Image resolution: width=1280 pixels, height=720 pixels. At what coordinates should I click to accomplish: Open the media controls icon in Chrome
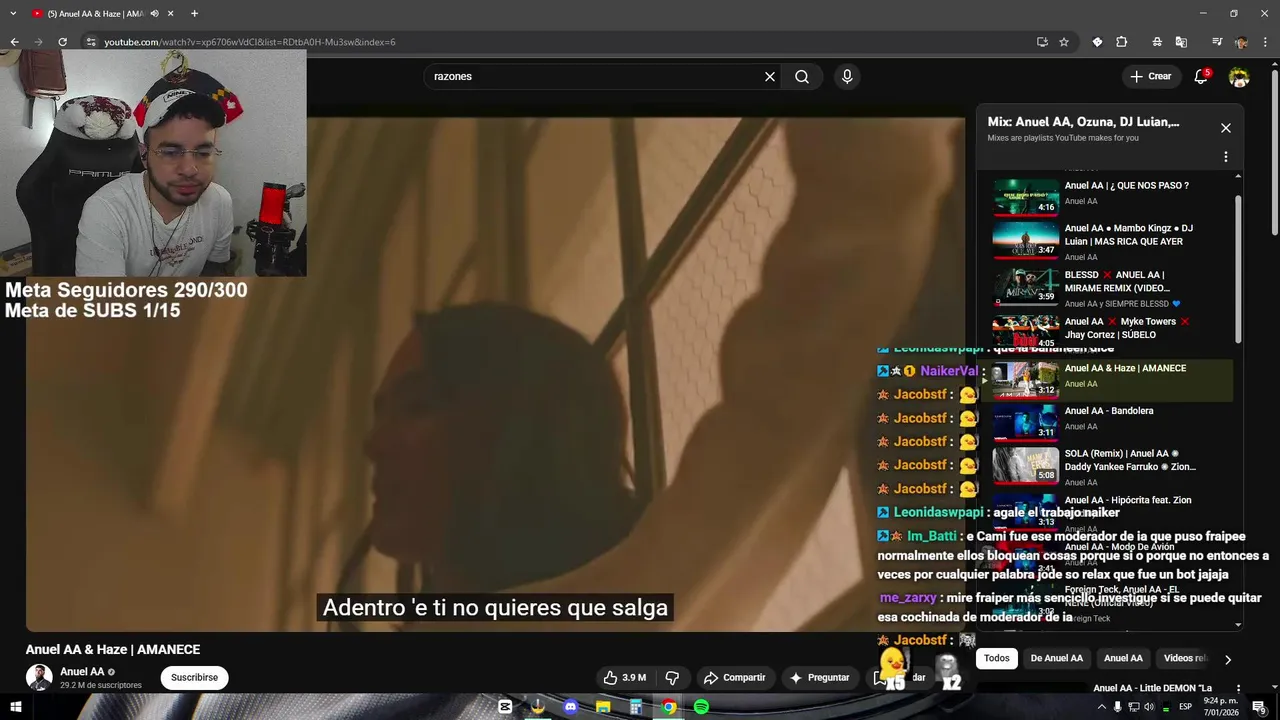click(1217, 42)
